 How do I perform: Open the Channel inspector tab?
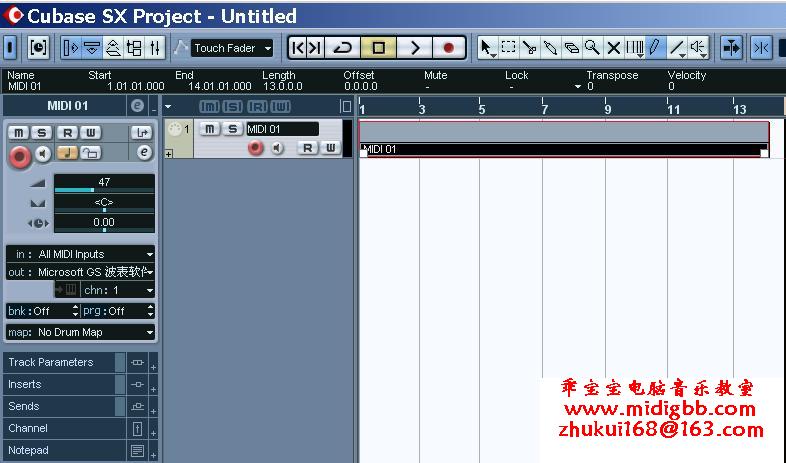click(x=64, y=428)
